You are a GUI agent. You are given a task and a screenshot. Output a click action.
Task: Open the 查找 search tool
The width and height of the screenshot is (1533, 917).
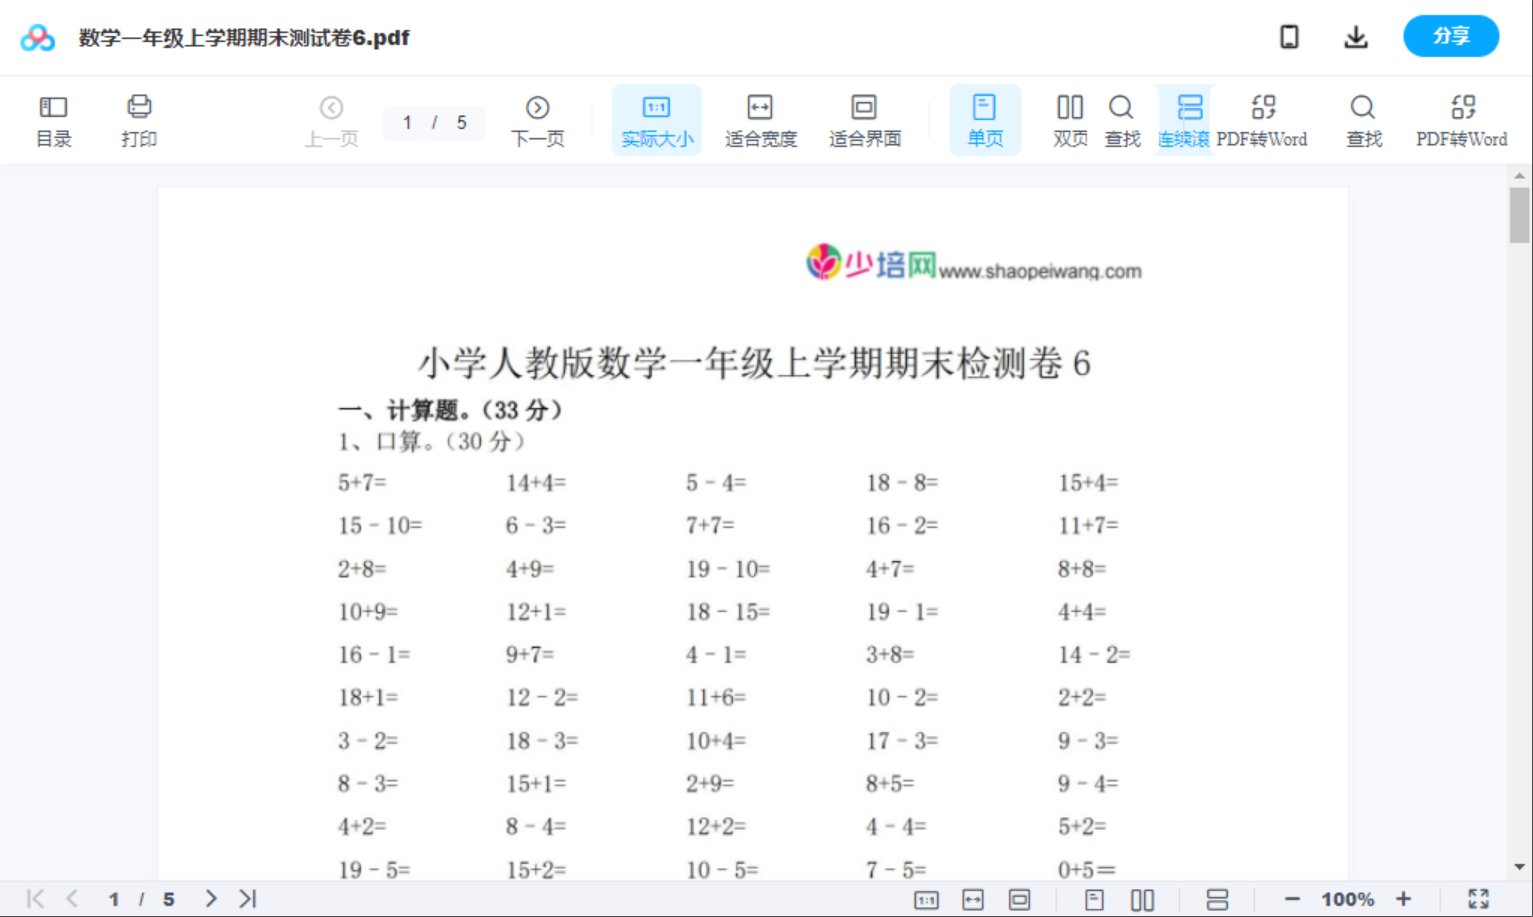1122,119
